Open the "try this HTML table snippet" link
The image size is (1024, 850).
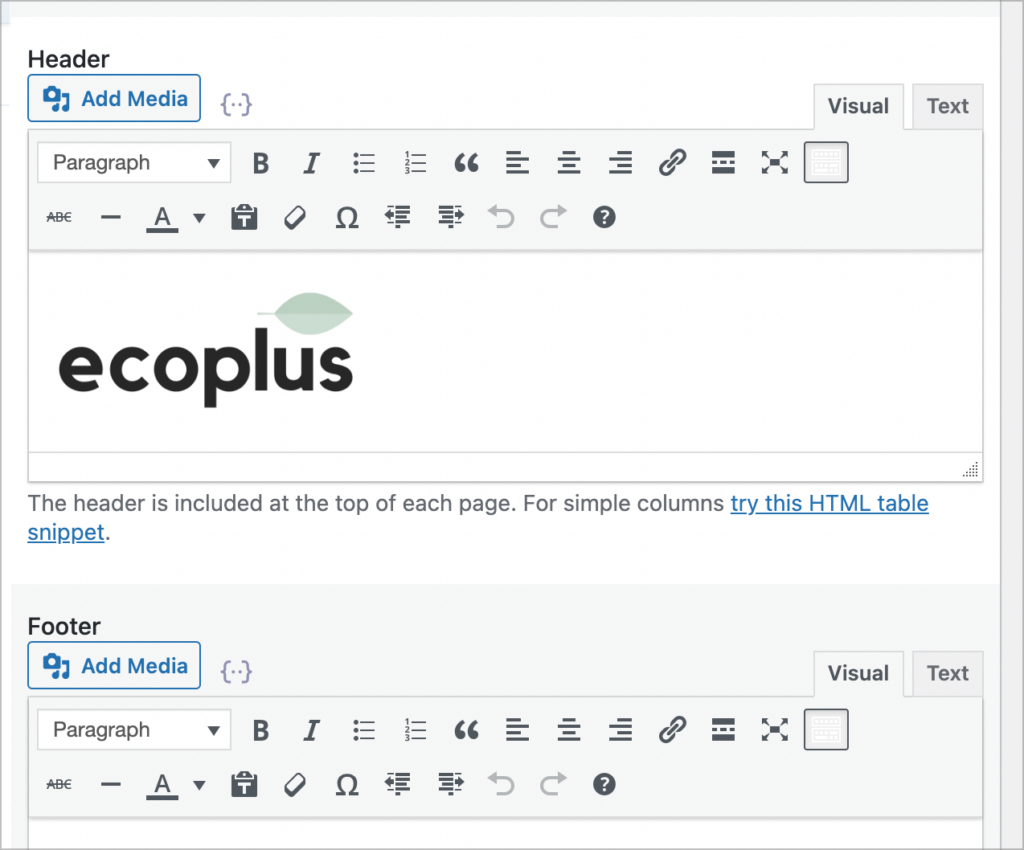click(x=829, y=504)
